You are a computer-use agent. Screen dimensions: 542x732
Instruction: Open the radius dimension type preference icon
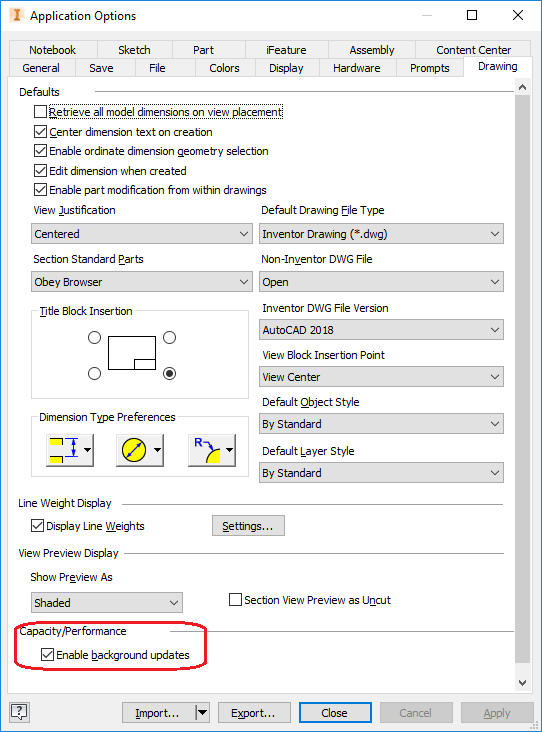[x=207, y=450]
